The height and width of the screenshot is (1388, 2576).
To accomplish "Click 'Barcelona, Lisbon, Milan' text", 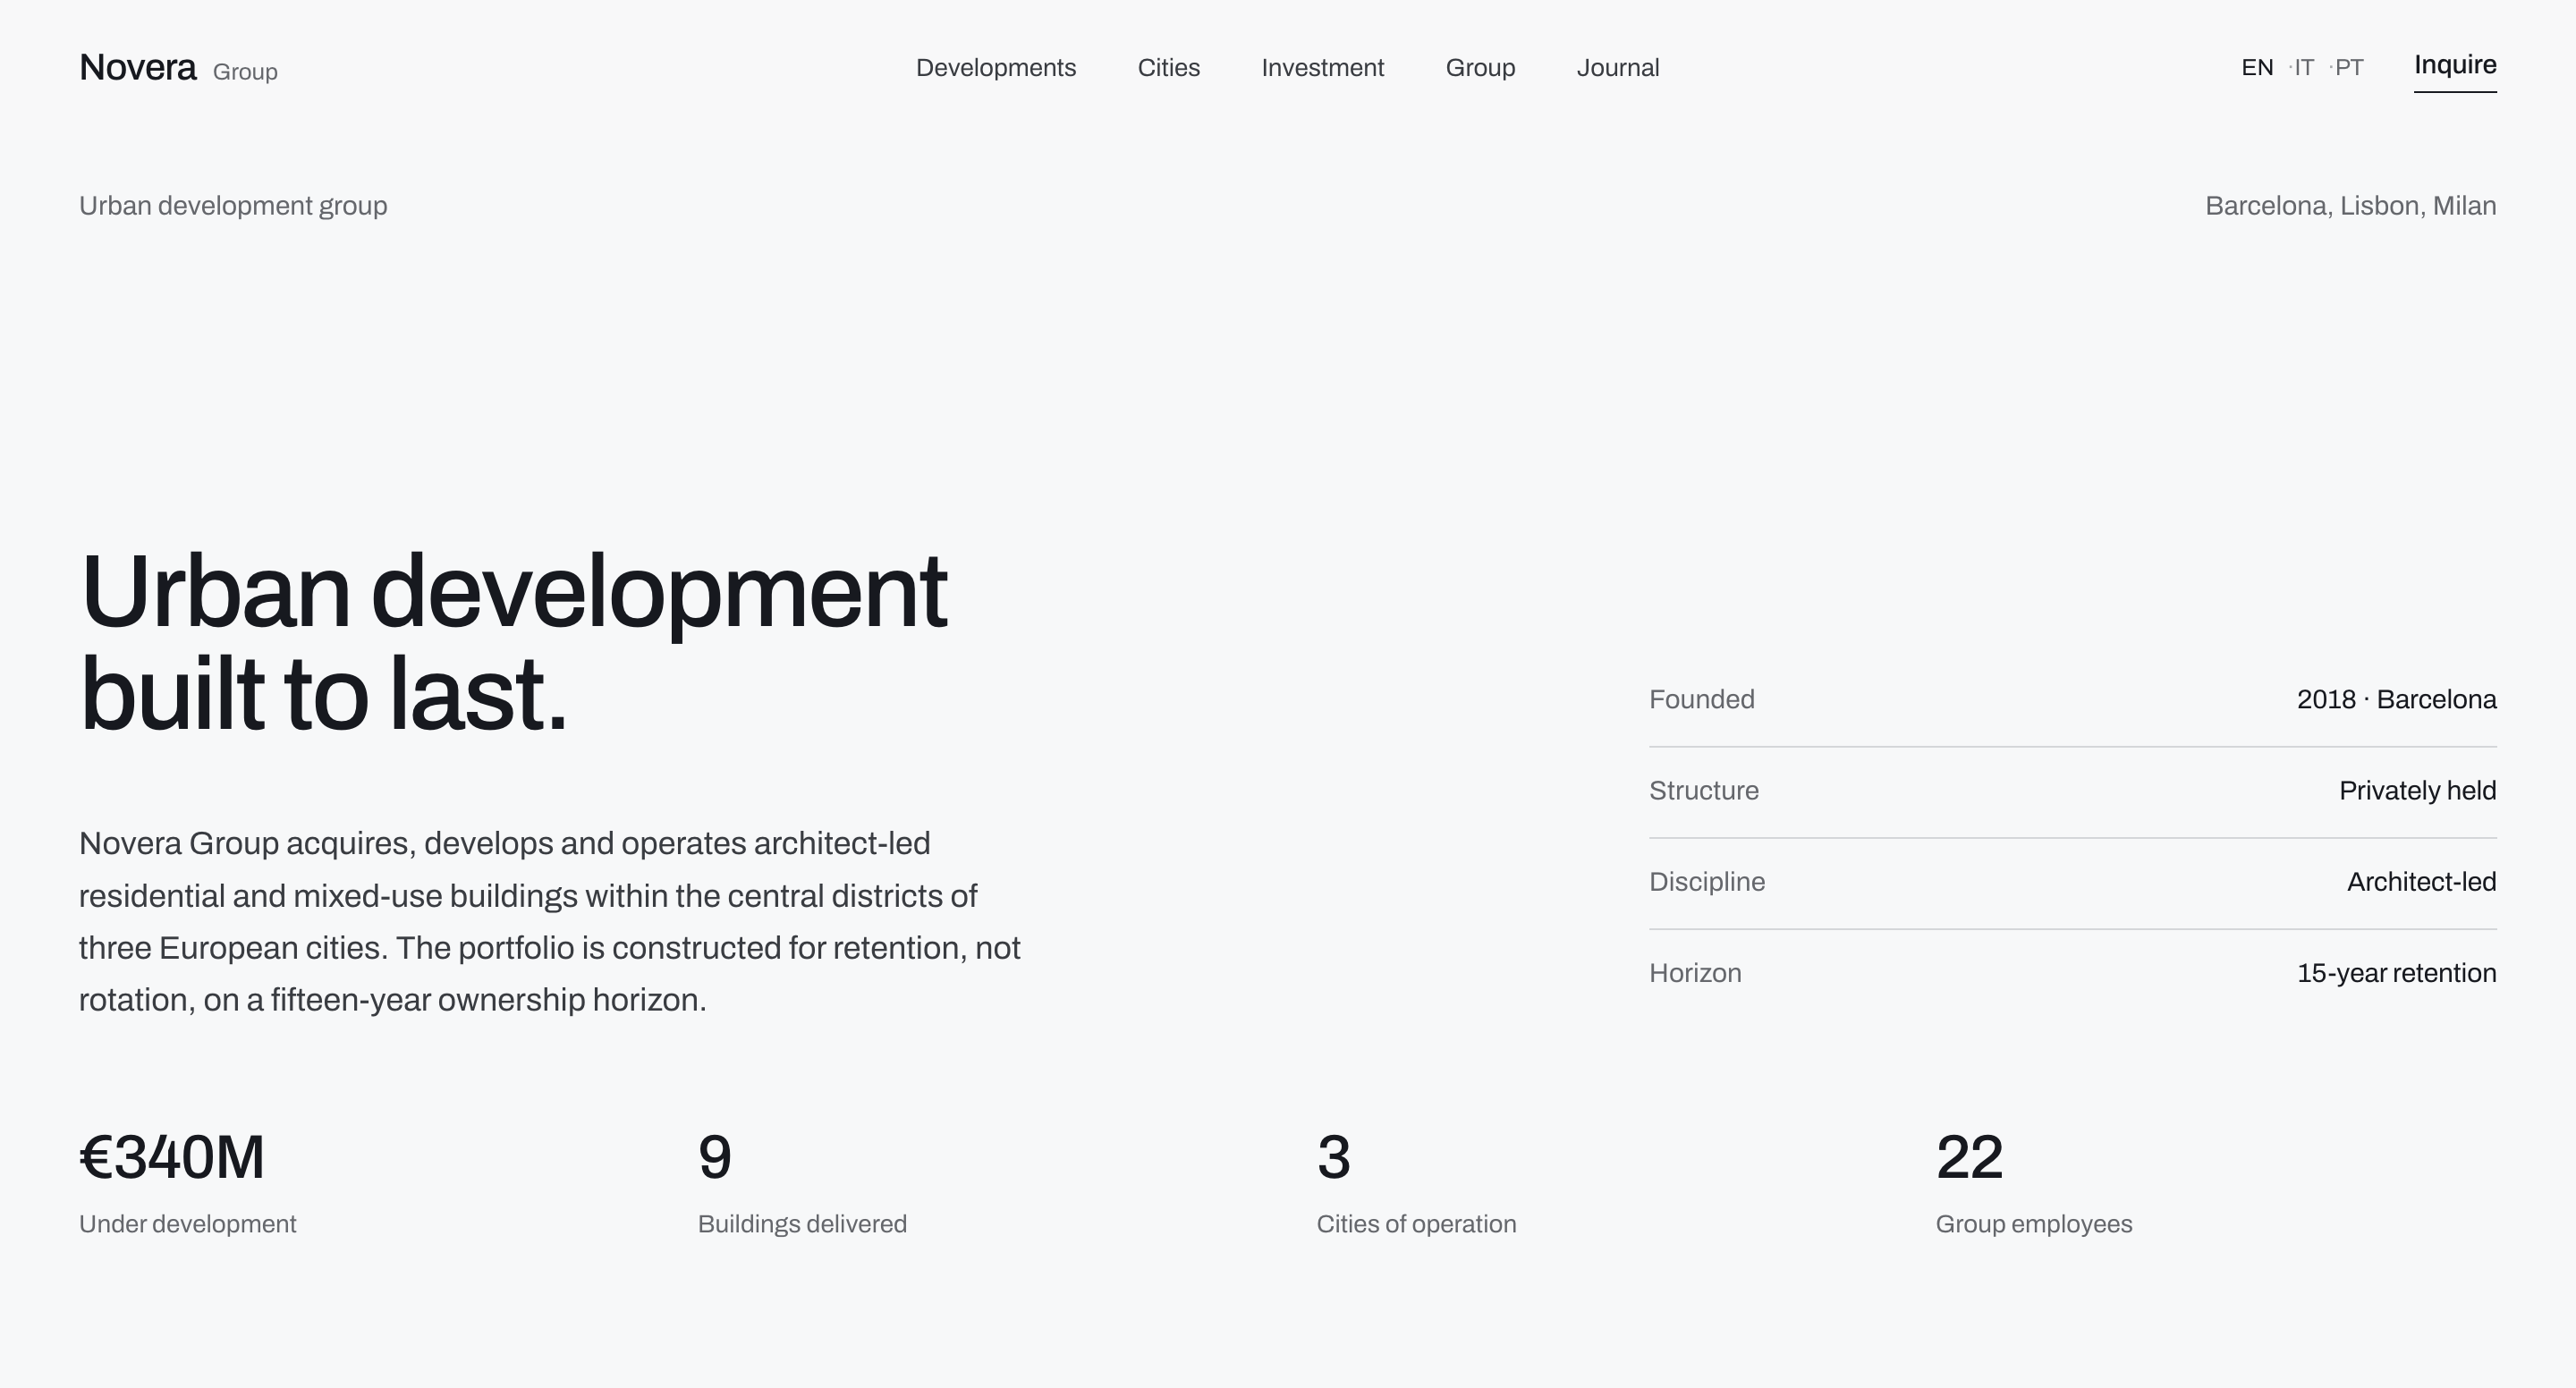I will pyautogui.click(x=2351, y=206).
